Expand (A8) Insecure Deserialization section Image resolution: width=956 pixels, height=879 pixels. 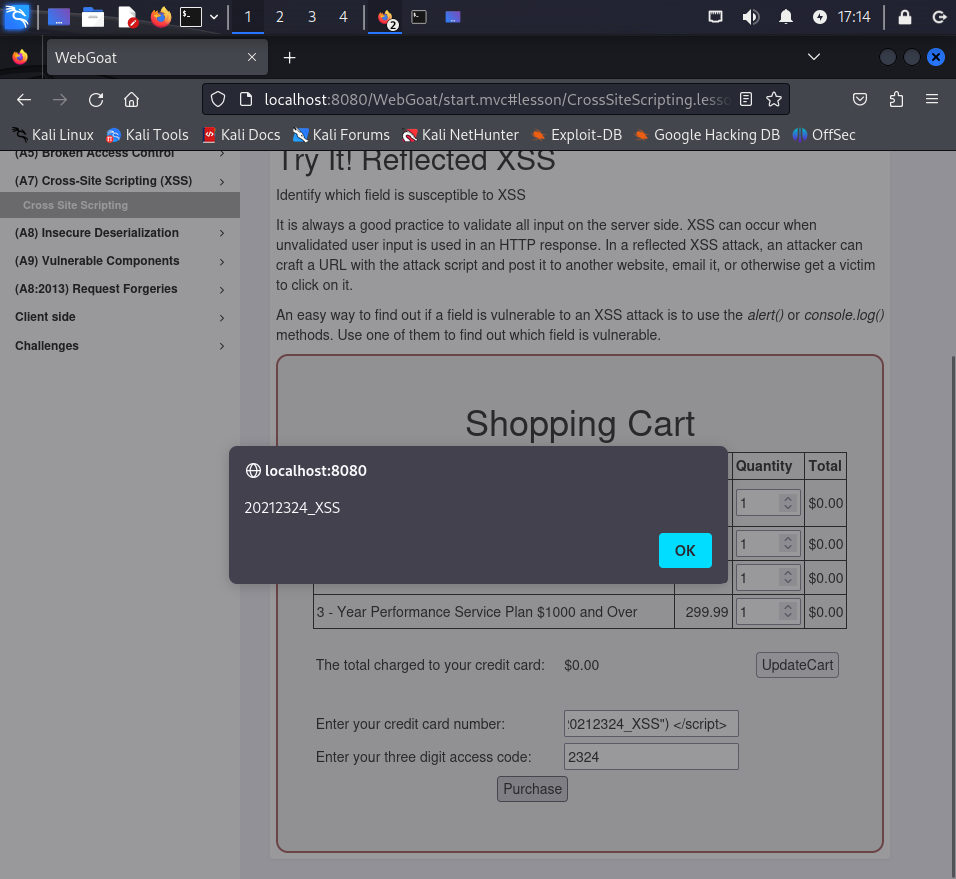point(120,233)
